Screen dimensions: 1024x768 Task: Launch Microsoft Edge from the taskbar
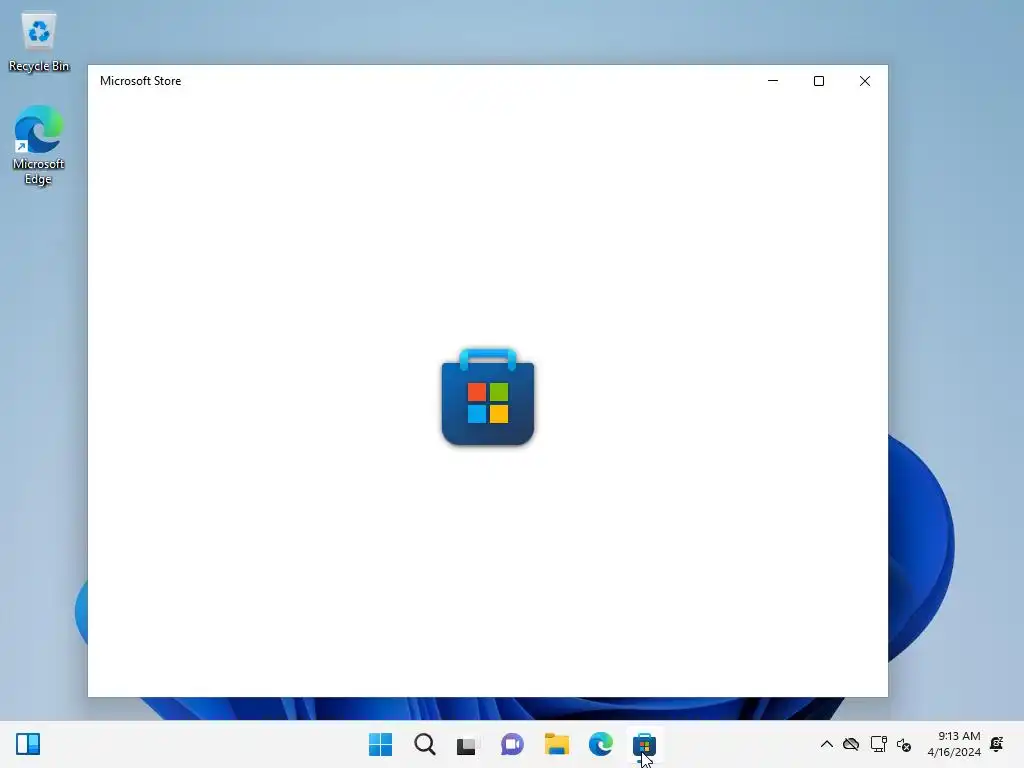click(600, 744)
